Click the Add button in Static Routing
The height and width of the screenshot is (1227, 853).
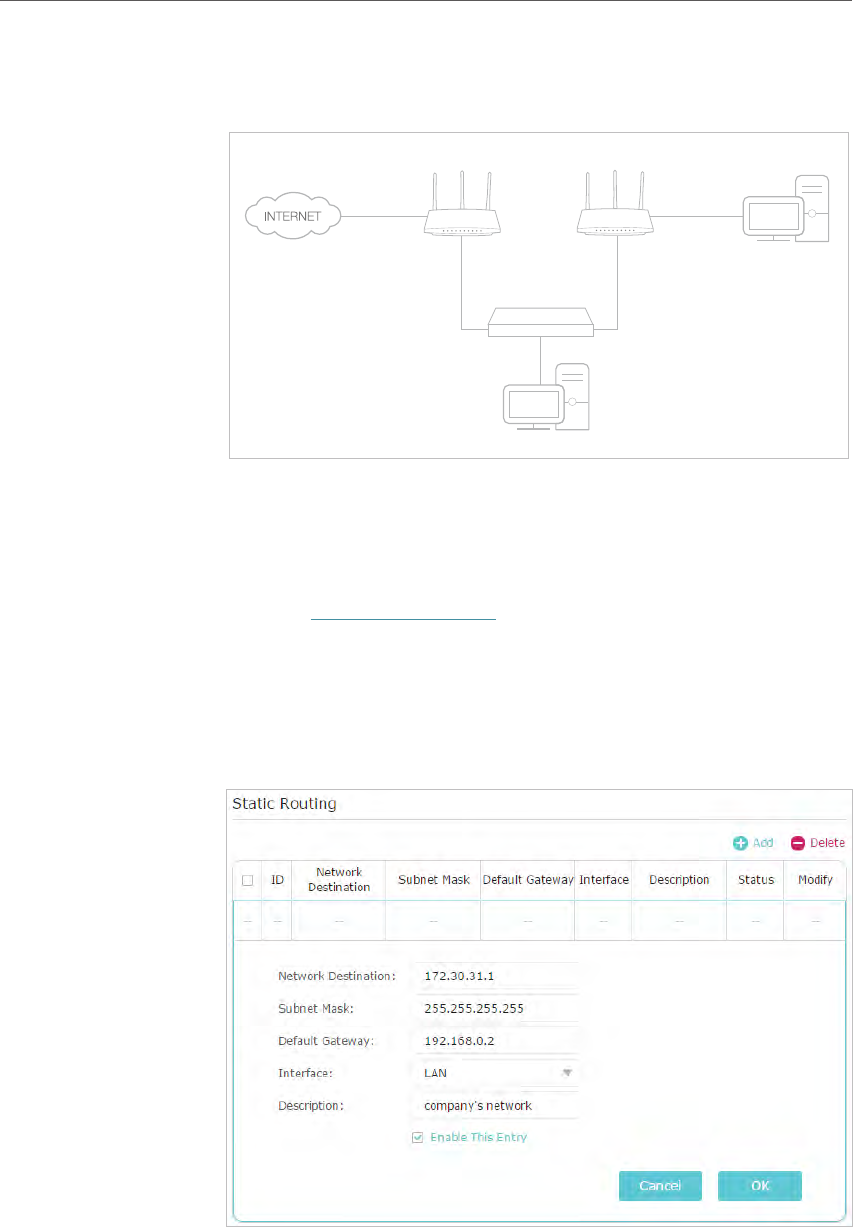pyautogui.click(x=753, y=843)
